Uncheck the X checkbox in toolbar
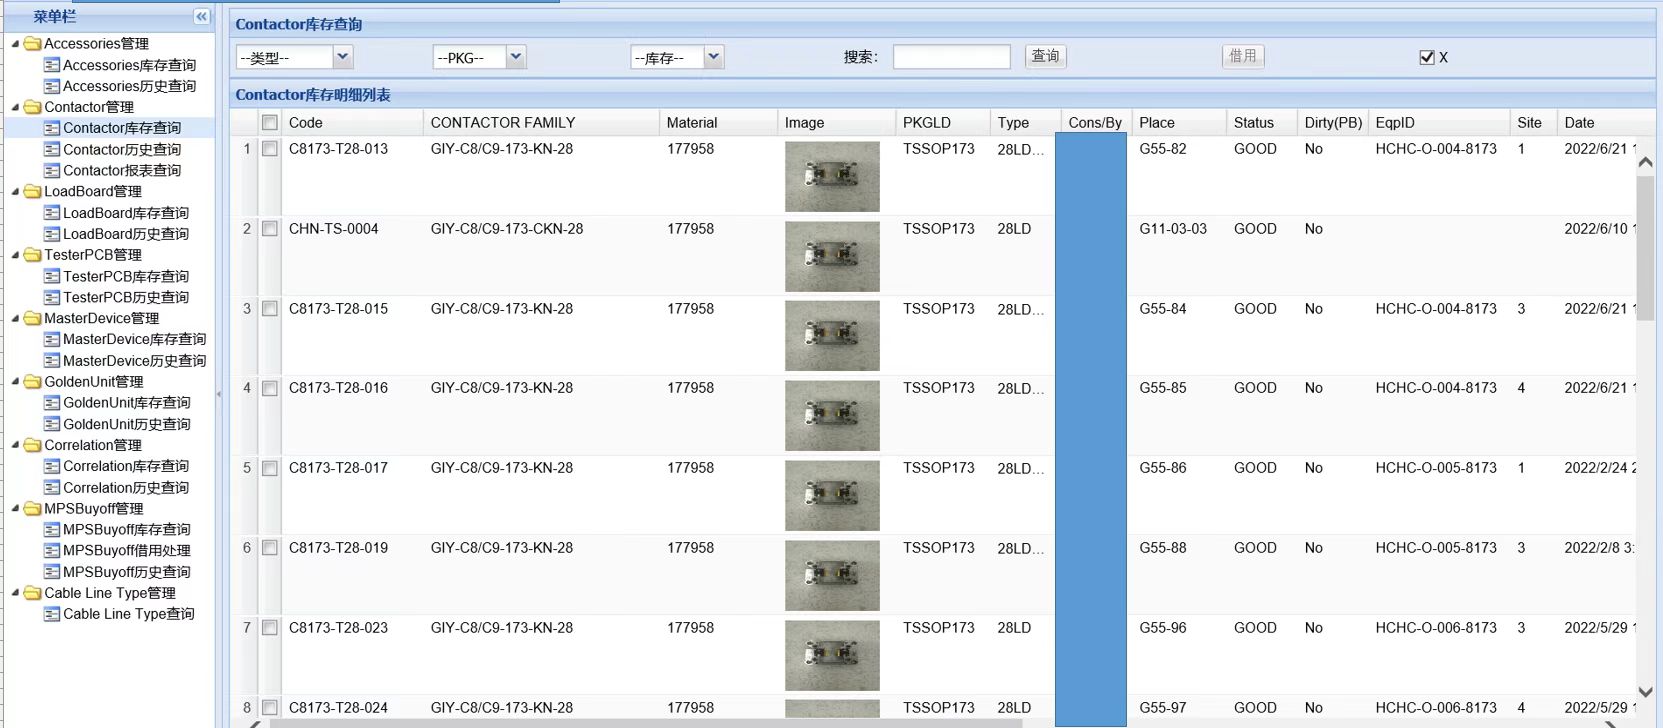The image size is (1663, 728). click(x=1427, y=58)
